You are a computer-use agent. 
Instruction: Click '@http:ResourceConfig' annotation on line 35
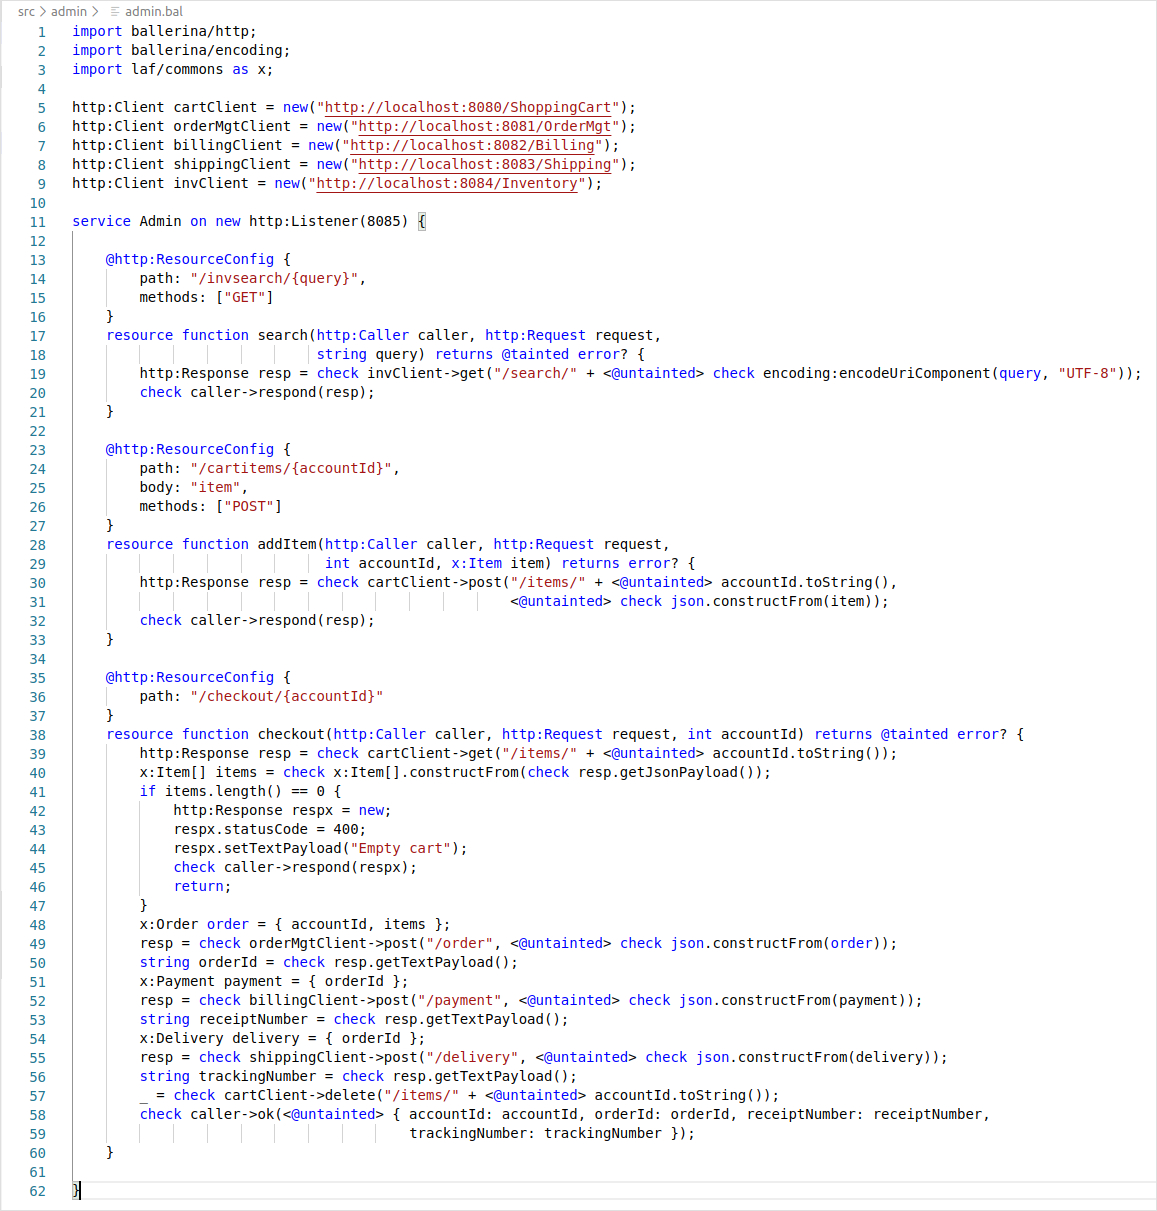pyautogui.click(x=190, y=677)
